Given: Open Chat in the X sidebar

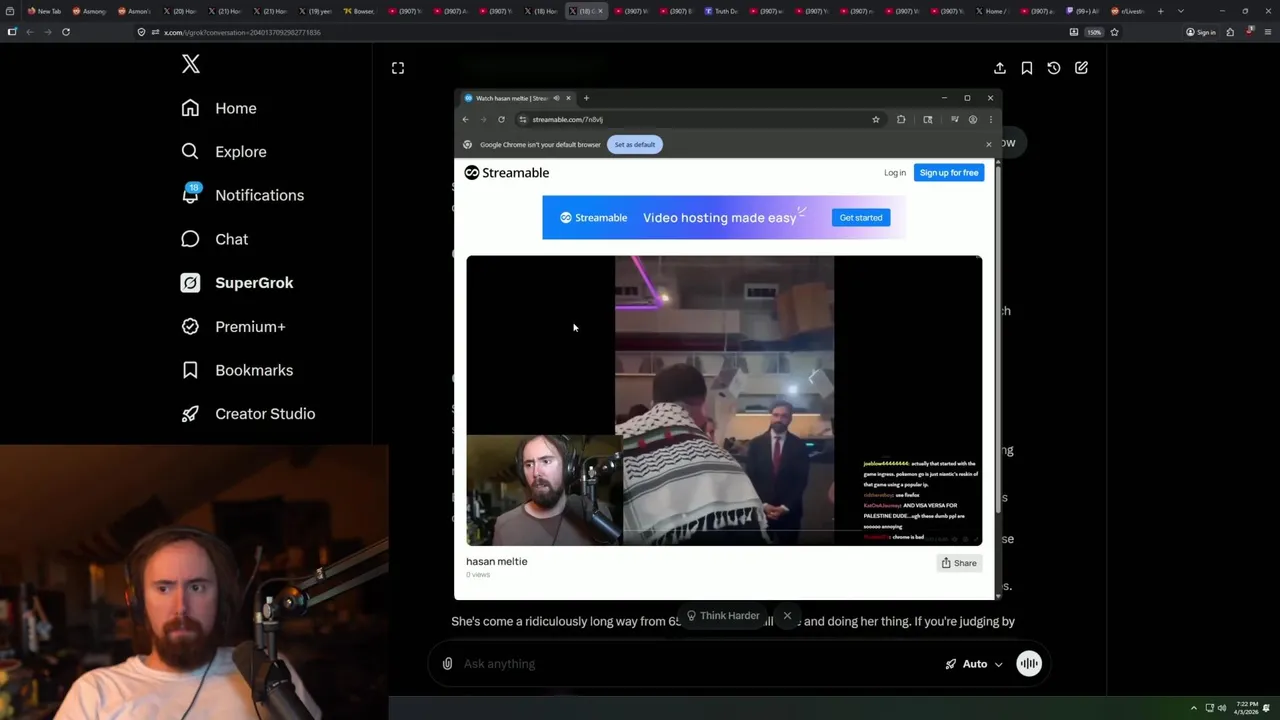Looking at the screenshot, I should coord(214,239).
